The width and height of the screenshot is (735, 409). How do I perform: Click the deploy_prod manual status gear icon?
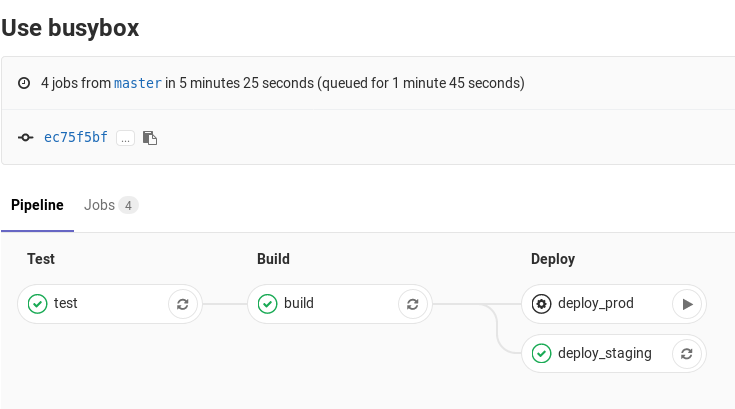(x=542, y=304)
